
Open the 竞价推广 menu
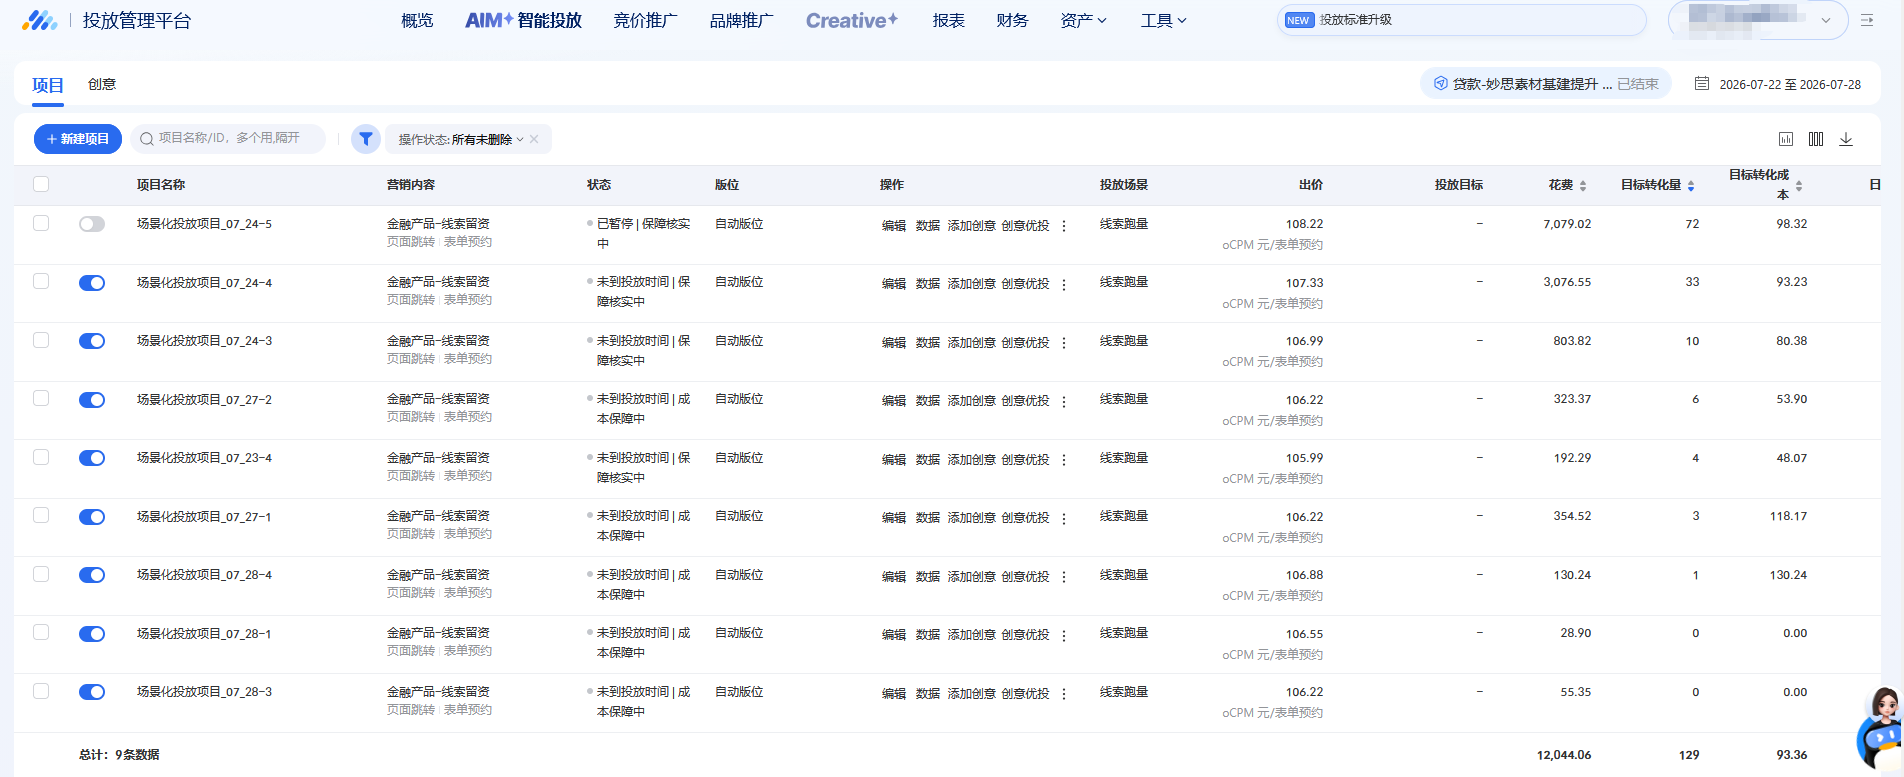point(645,20)
